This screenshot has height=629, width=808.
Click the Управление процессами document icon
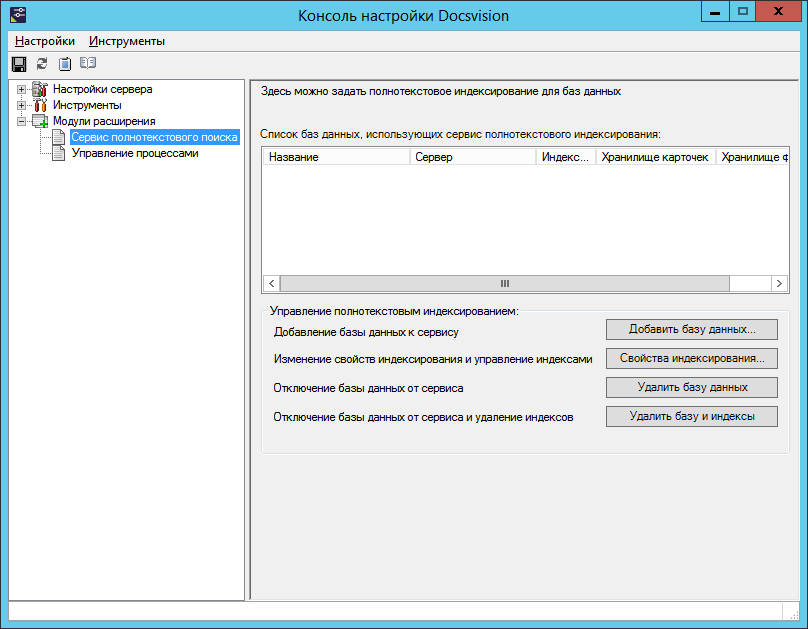59,154
